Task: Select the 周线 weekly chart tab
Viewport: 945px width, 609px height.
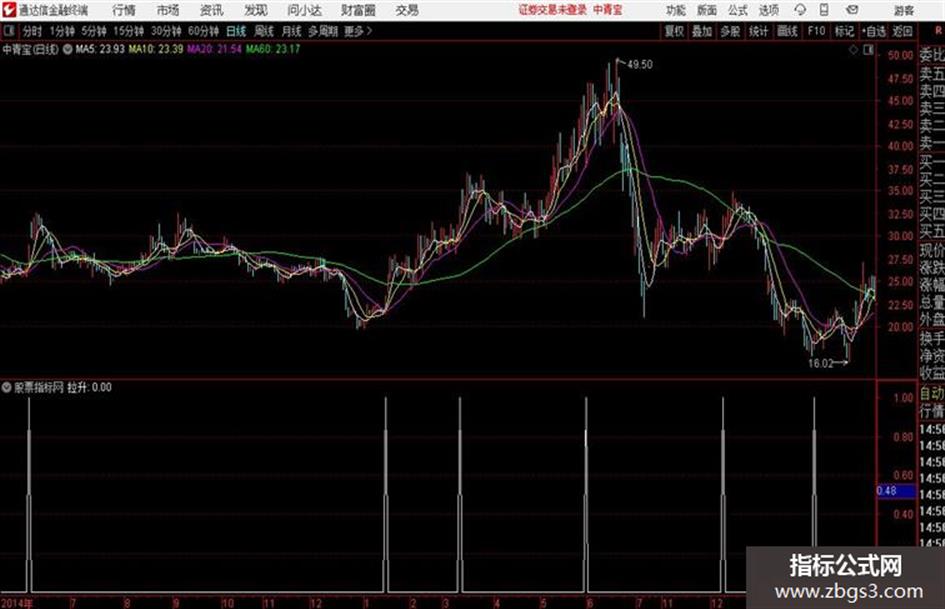Action: click(x=264, y=31)
